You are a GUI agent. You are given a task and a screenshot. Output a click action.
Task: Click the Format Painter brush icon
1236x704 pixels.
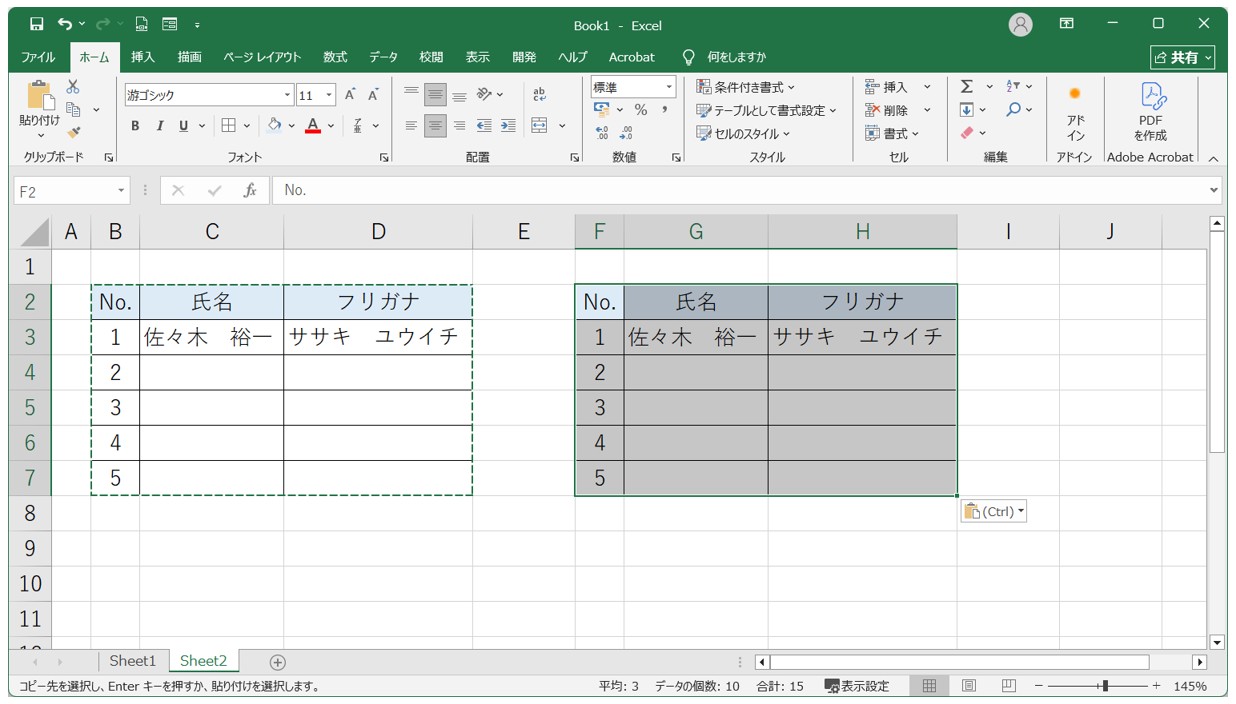73,132
